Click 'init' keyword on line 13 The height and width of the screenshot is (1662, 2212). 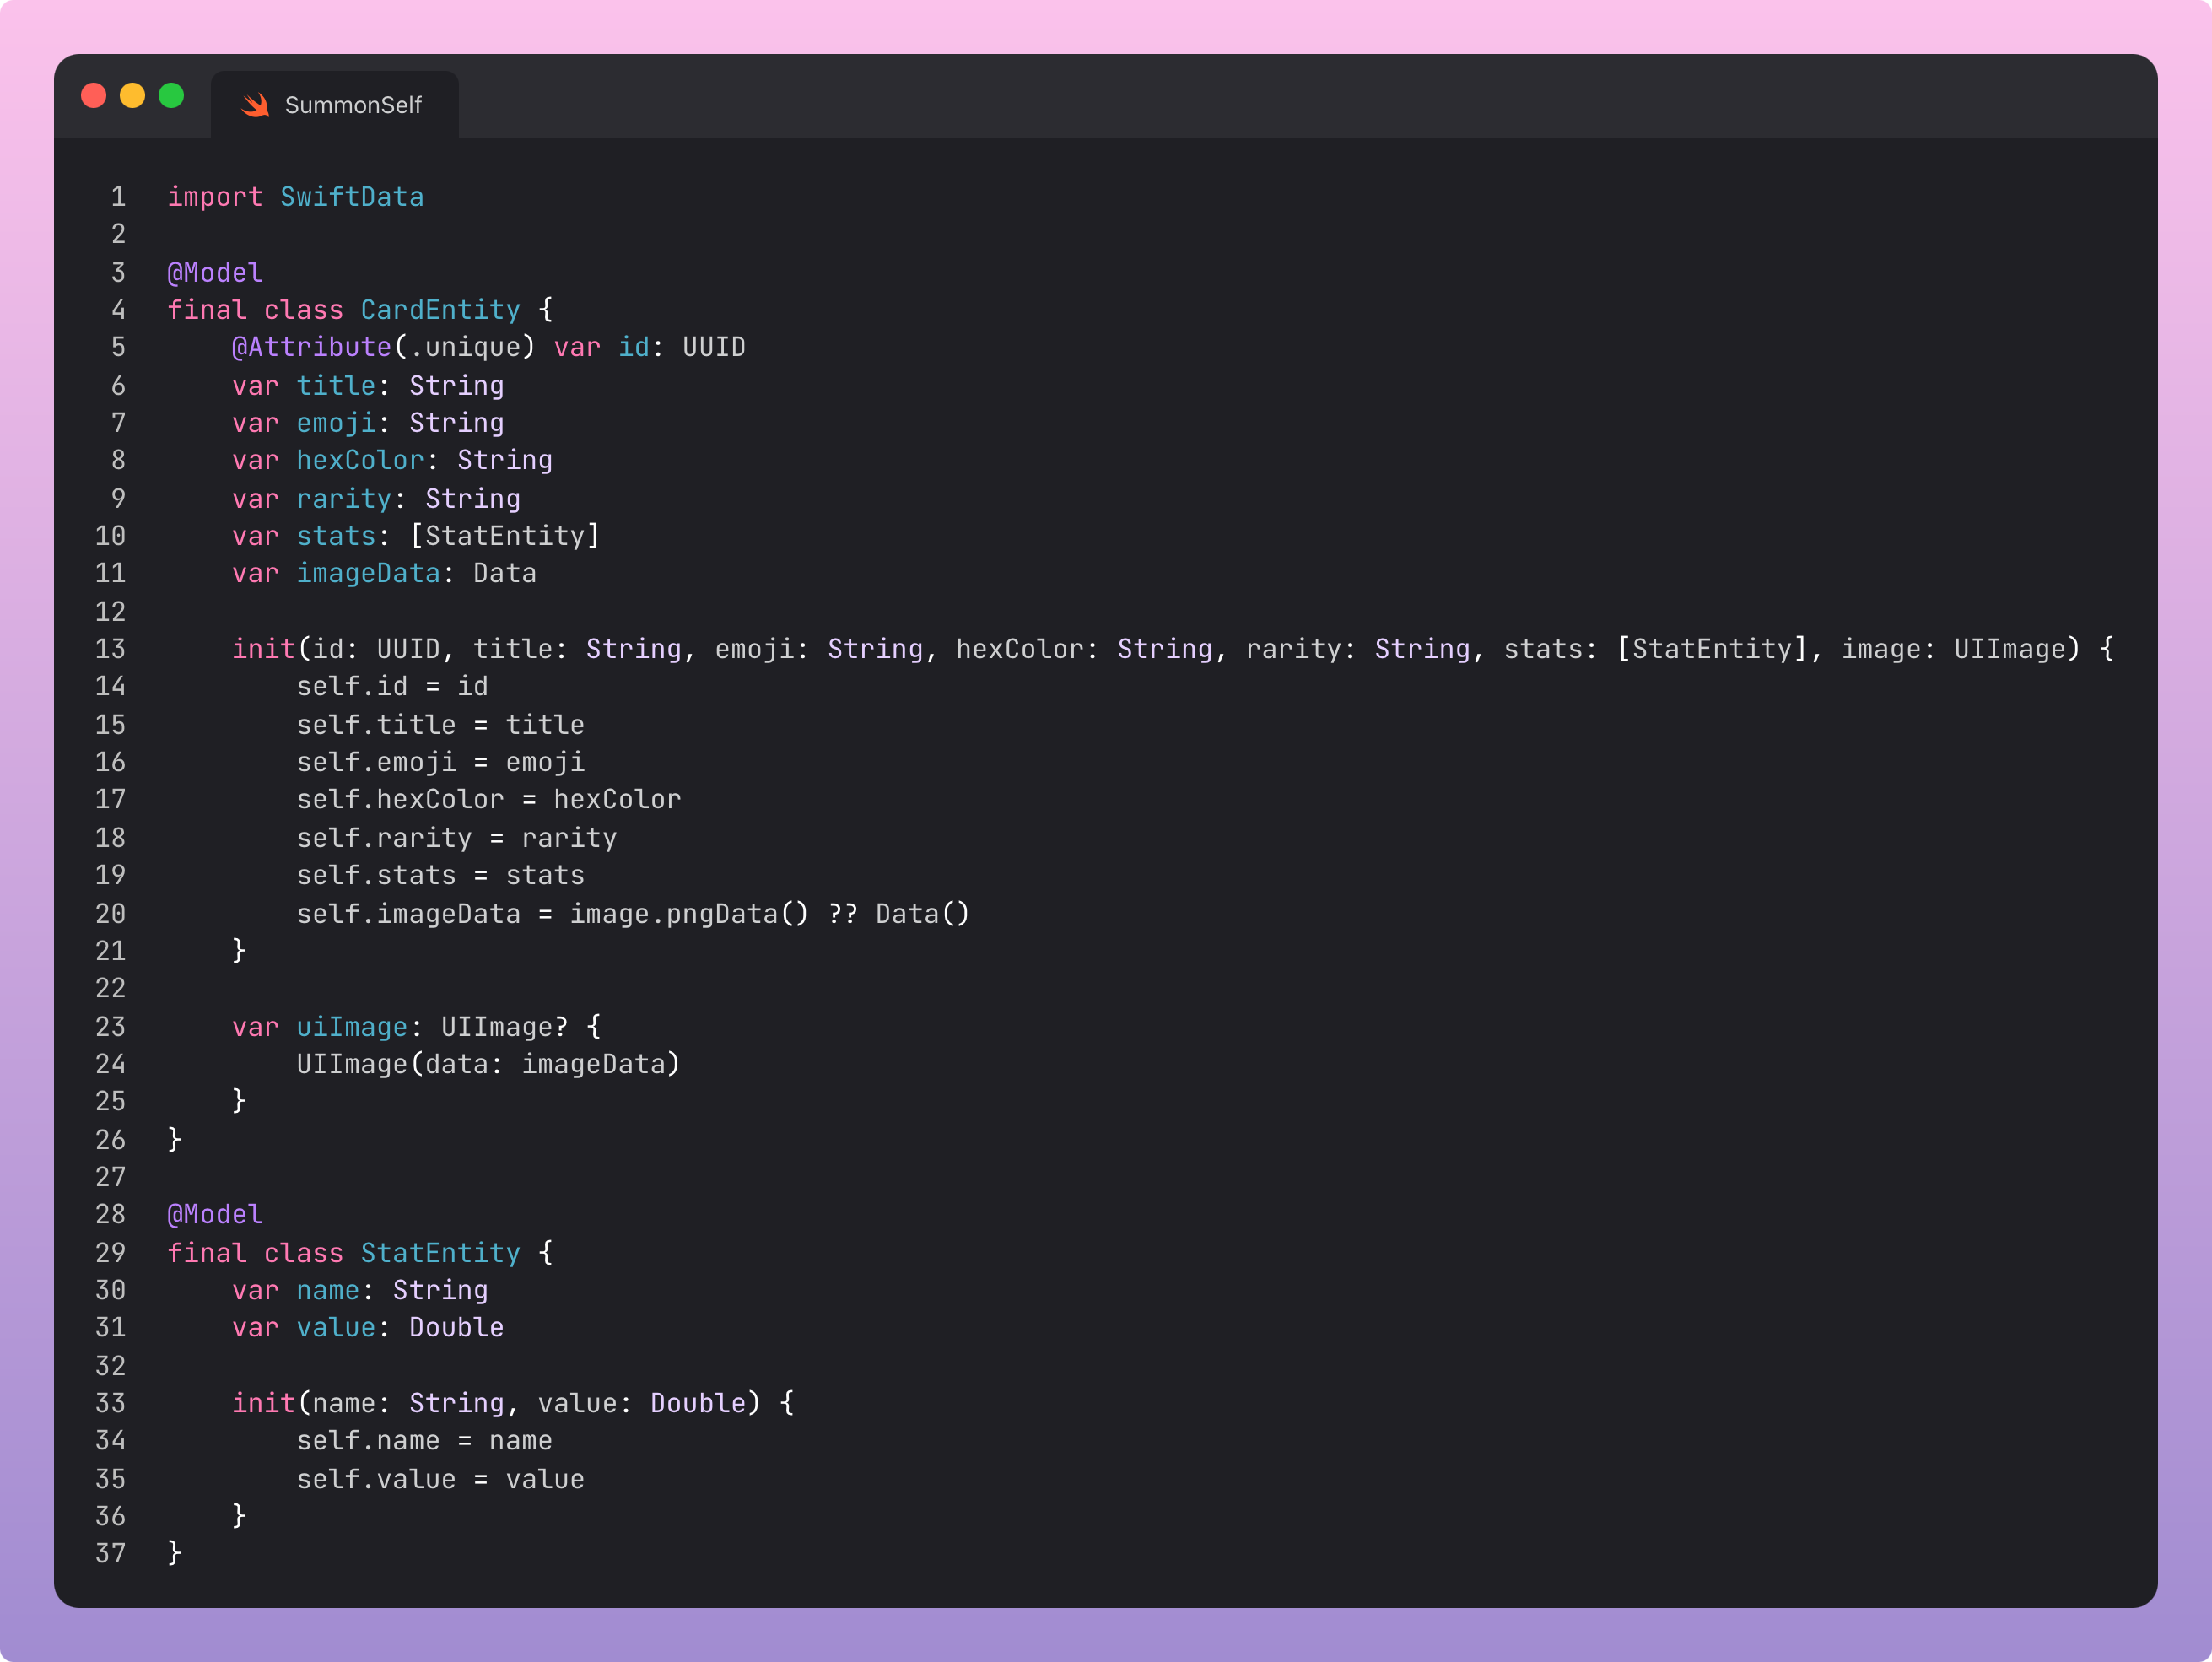point(263,649)
